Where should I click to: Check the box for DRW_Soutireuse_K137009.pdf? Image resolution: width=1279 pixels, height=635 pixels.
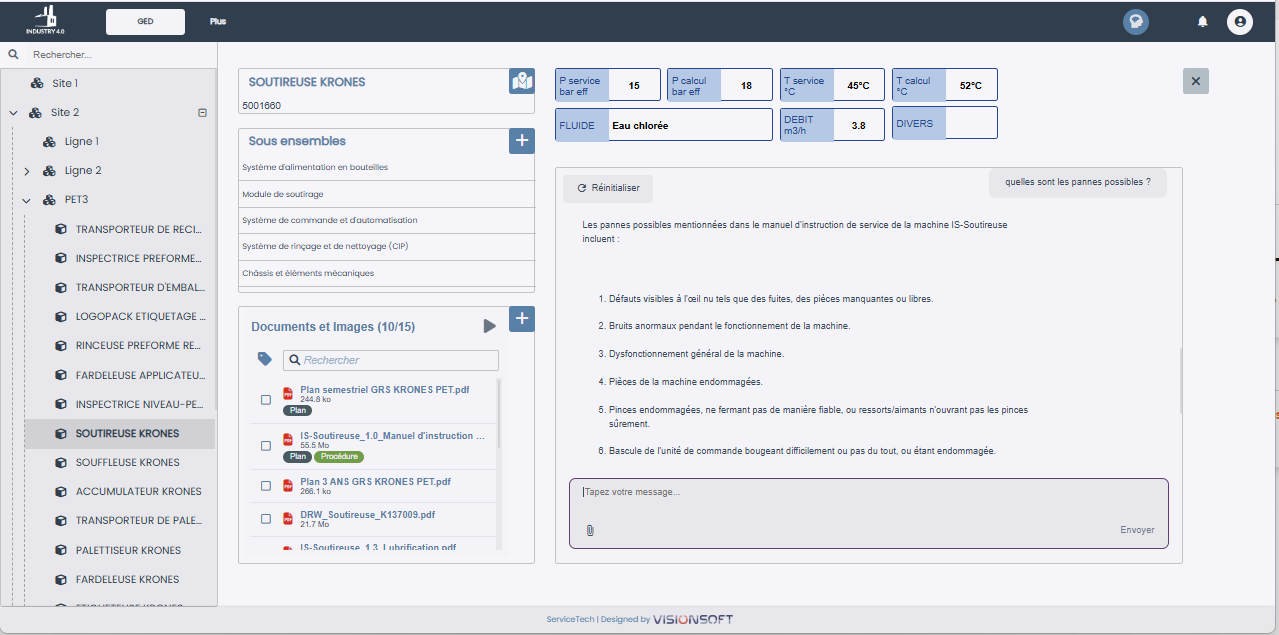pos(266,519)
